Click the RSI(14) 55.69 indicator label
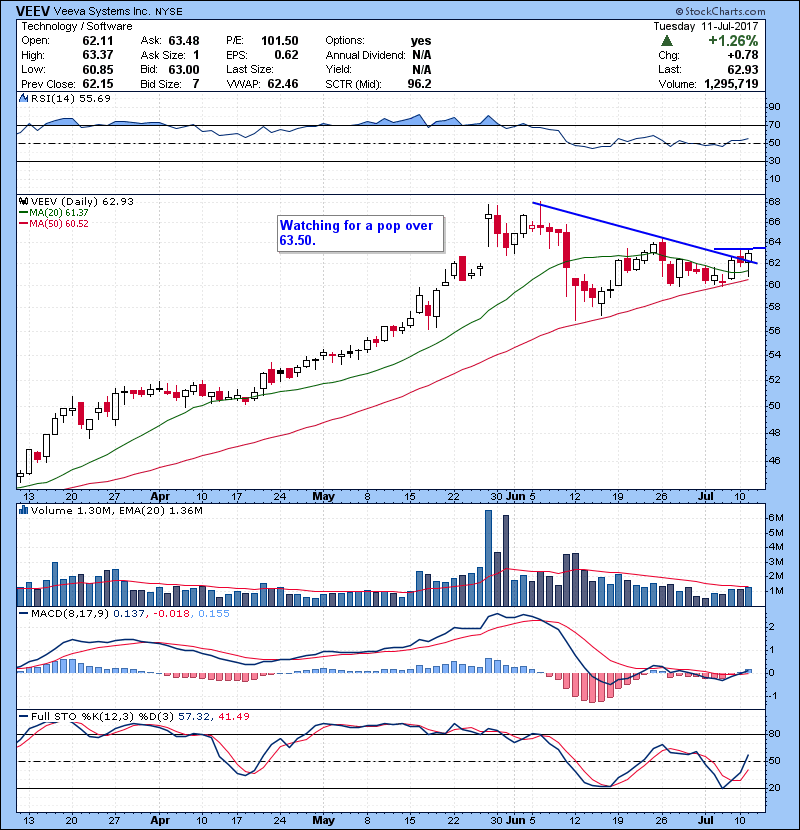 tap(71, 98)
